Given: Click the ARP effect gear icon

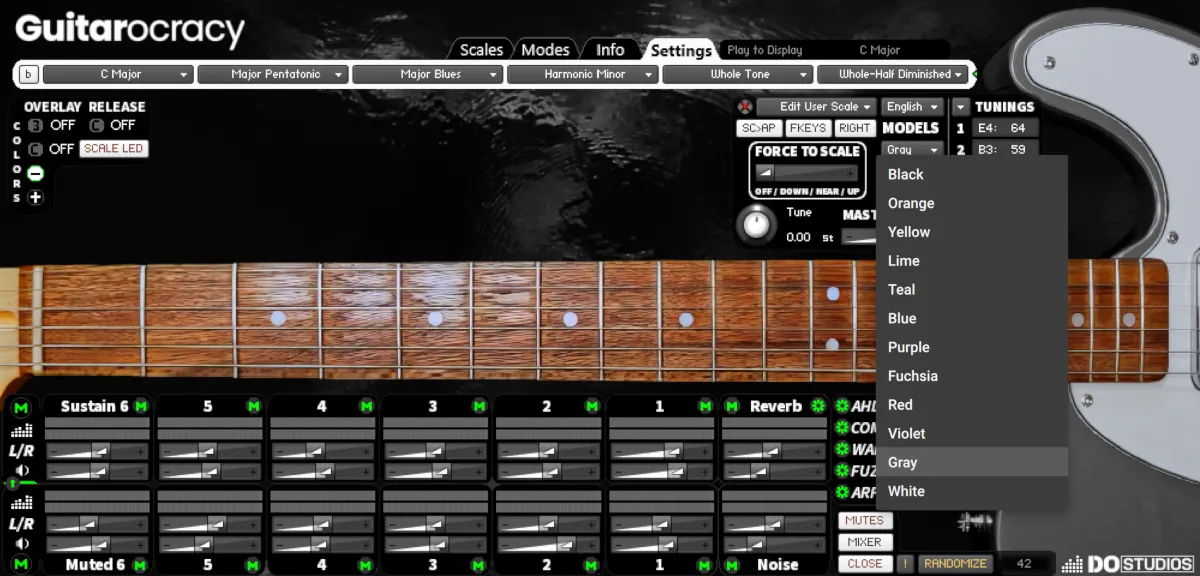Looking at the screenshot, I should (x=841, y=493).
